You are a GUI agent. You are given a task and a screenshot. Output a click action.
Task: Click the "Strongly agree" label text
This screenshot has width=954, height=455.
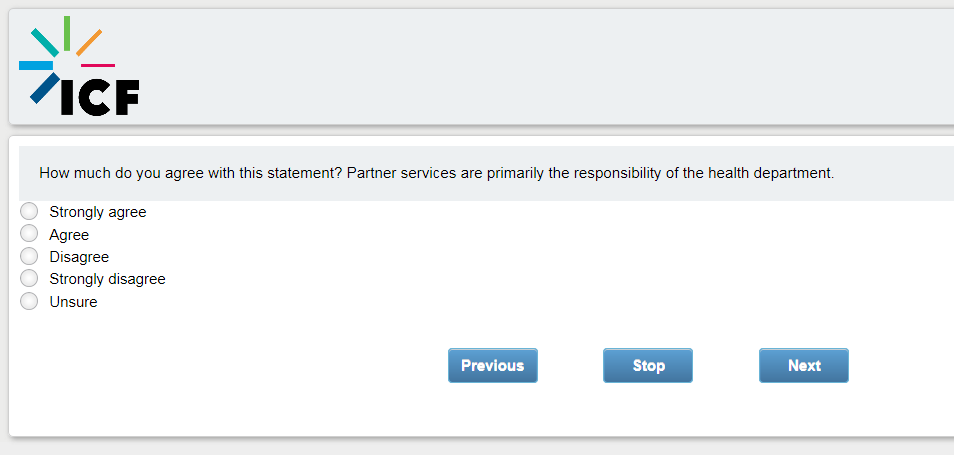[98, 212]
